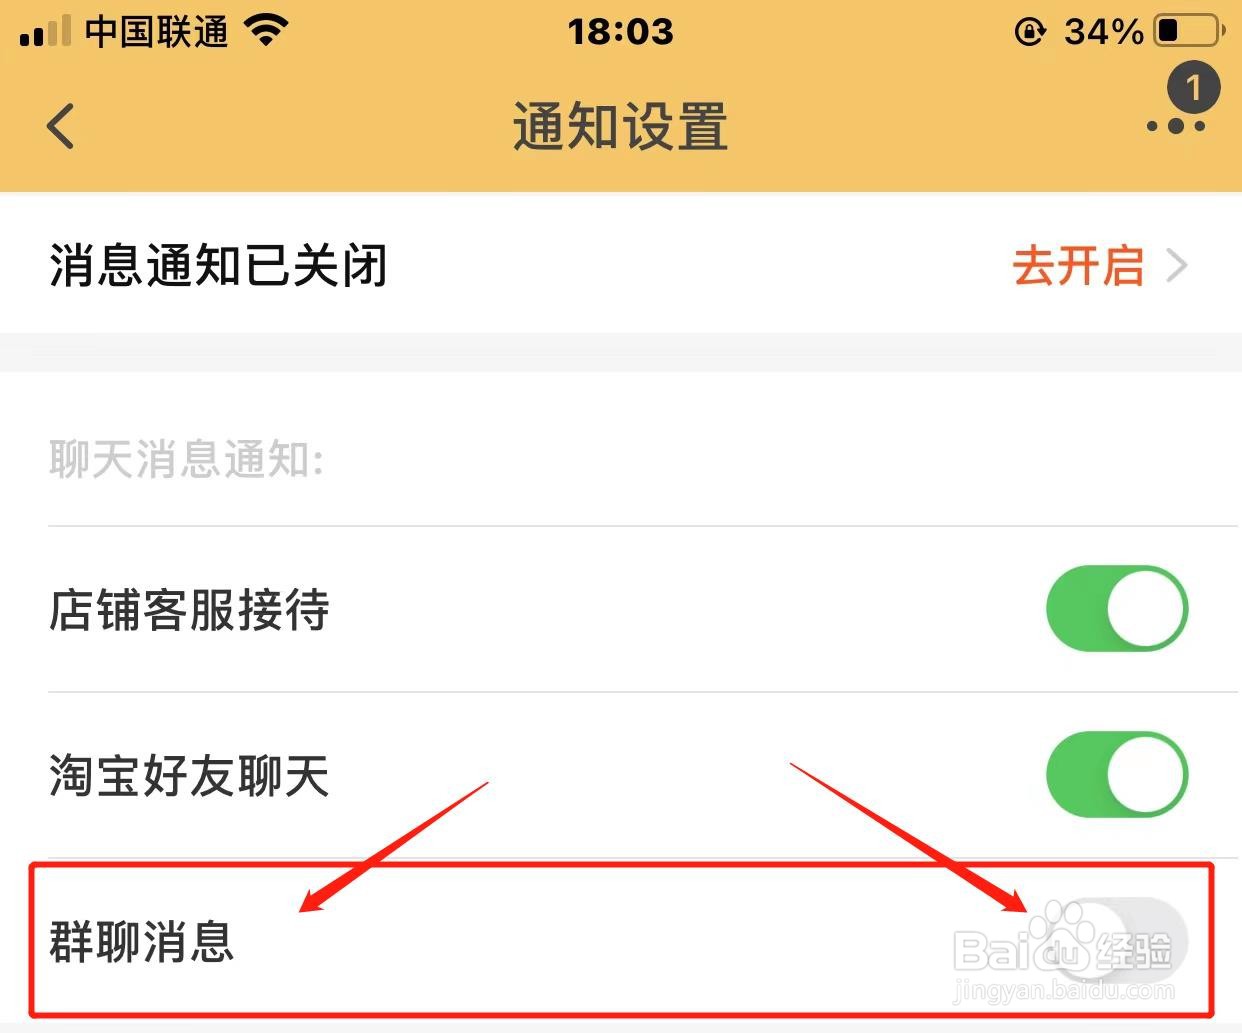This screenshot has width=1242, height=1033.
Task: Open the three-dot more menu
Action: click(x=1176, y=126)
